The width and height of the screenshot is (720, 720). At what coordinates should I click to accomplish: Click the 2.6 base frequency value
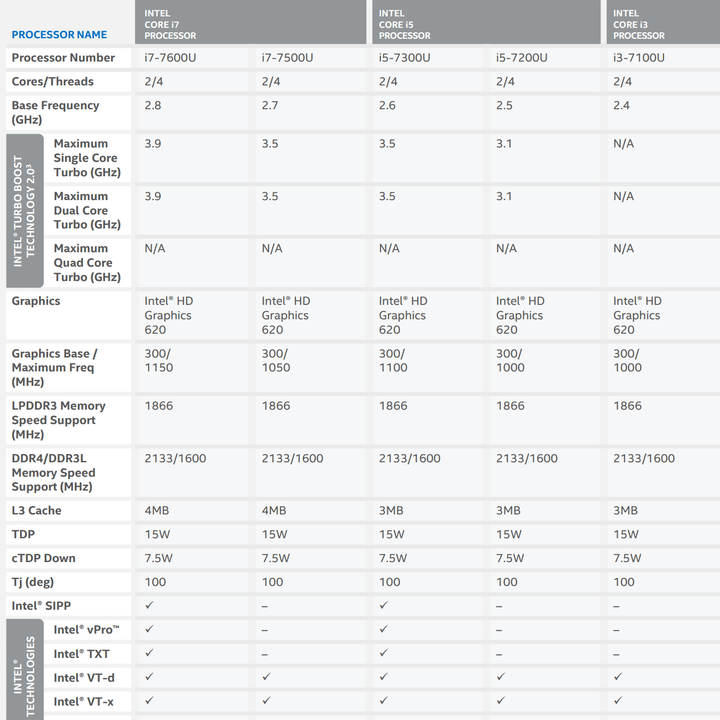(387, 106)
